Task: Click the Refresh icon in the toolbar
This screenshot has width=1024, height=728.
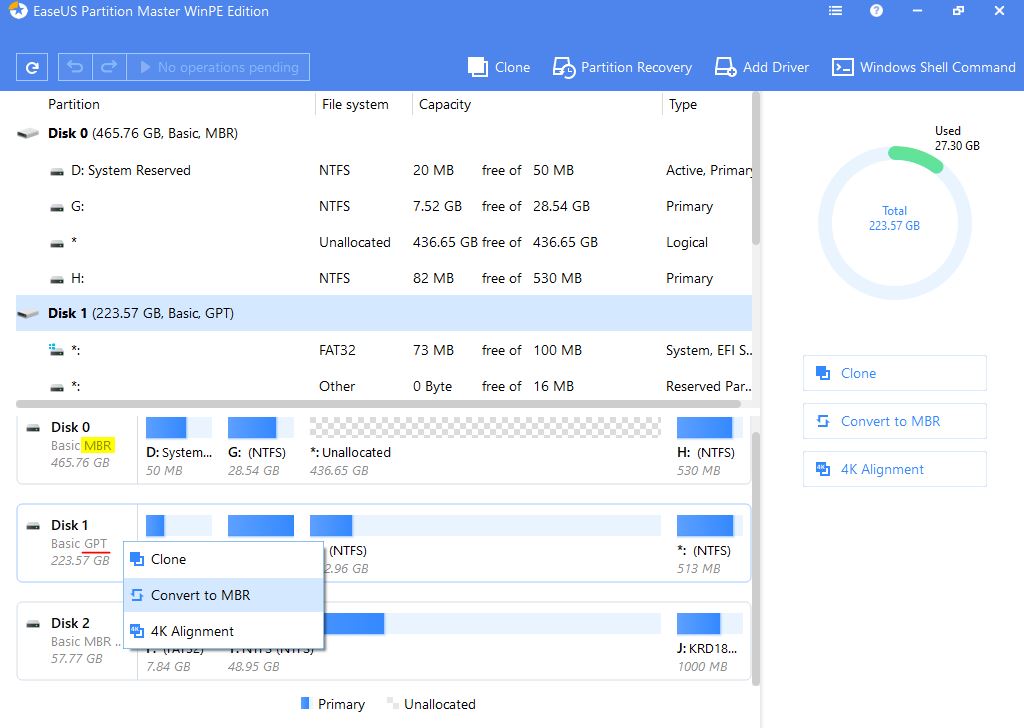Action: click(32, 67)
